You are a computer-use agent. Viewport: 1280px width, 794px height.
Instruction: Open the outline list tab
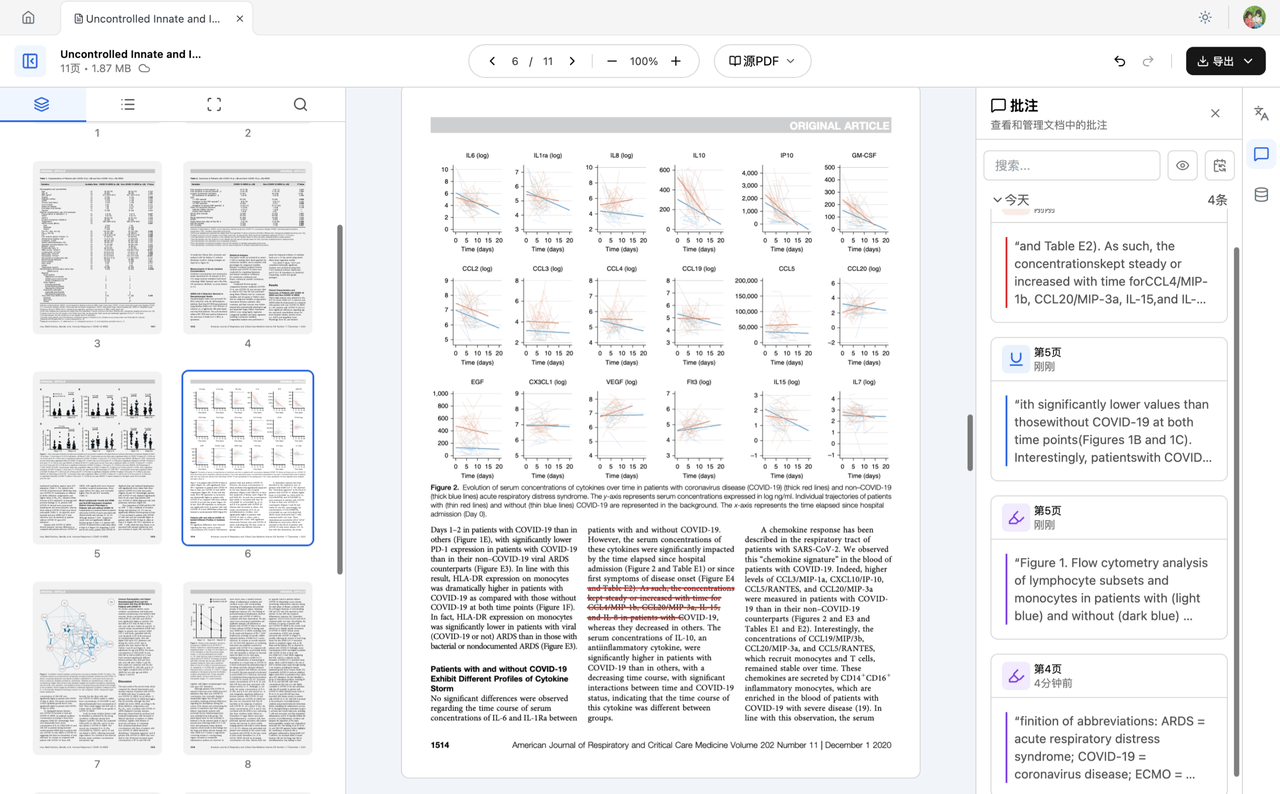tap(128, 104)
